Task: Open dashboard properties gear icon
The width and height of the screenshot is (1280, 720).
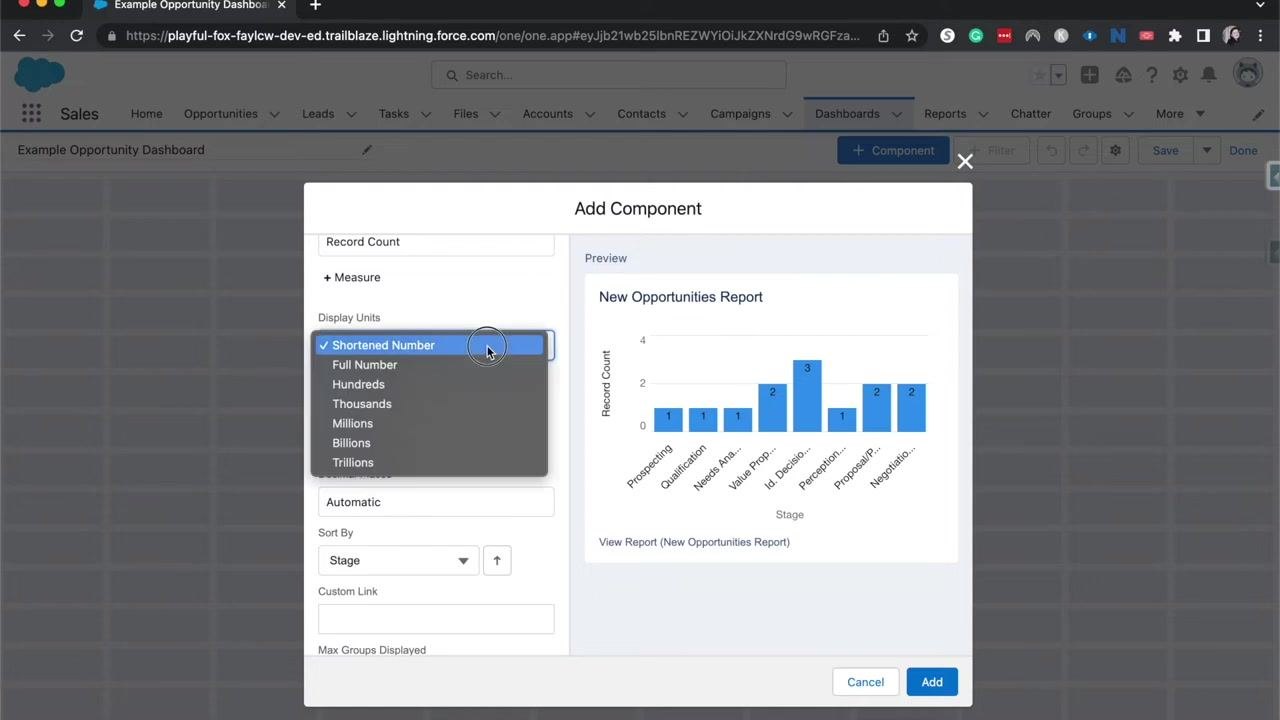Action: pos(1115,151)
